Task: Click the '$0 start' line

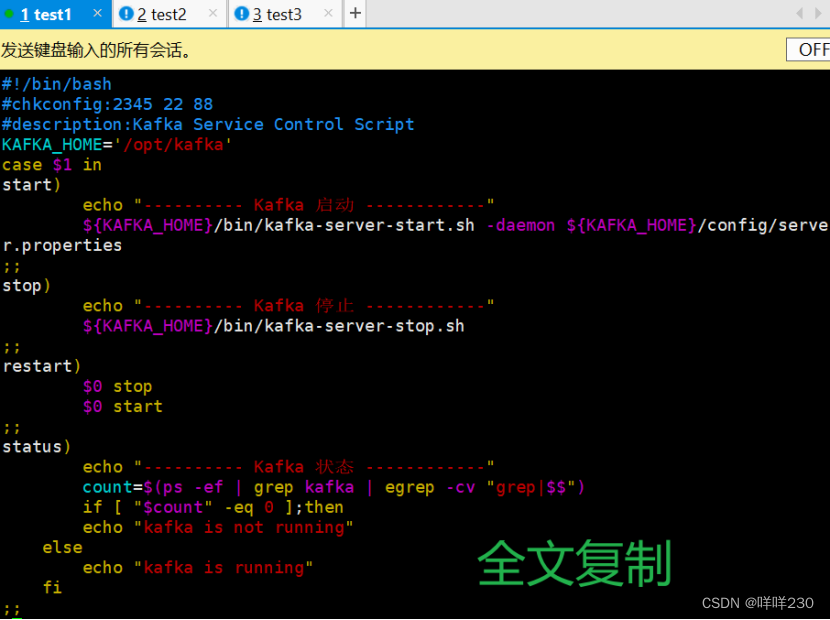Action: [x=123, y=406]
